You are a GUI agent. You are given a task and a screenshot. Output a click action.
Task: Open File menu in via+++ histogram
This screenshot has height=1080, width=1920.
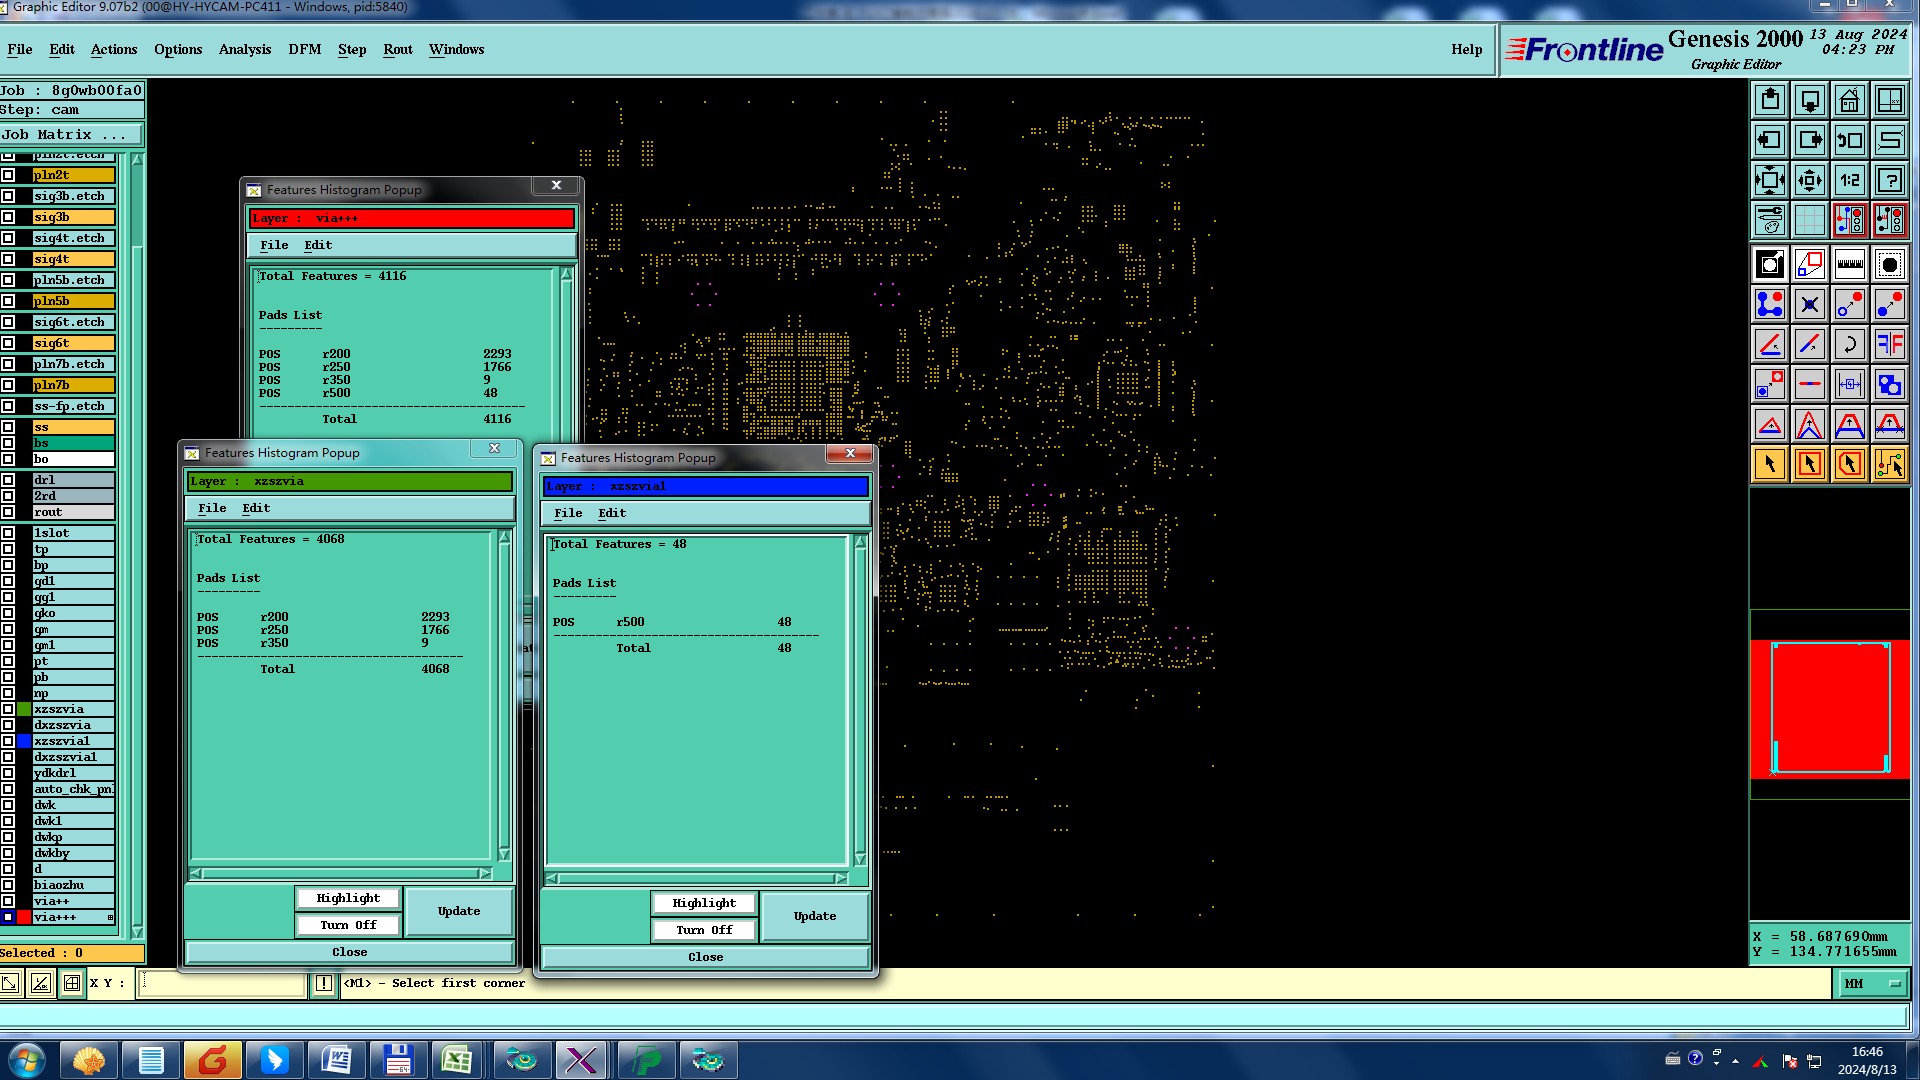274,245
